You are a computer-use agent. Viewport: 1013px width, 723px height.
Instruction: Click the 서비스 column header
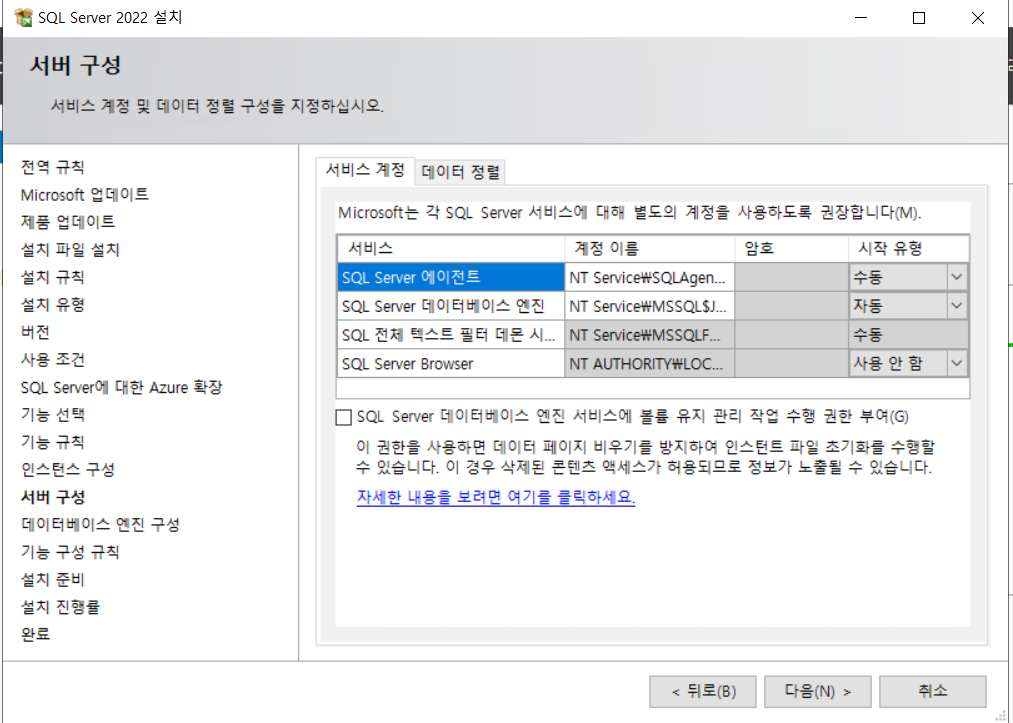click(x=451, y=249)
